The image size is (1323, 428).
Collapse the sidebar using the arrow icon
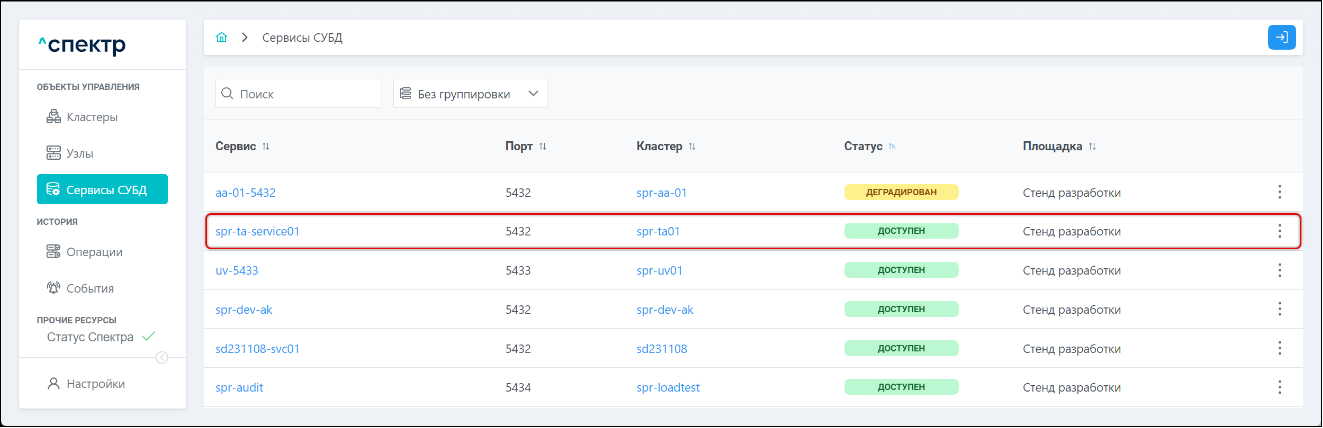162,358
